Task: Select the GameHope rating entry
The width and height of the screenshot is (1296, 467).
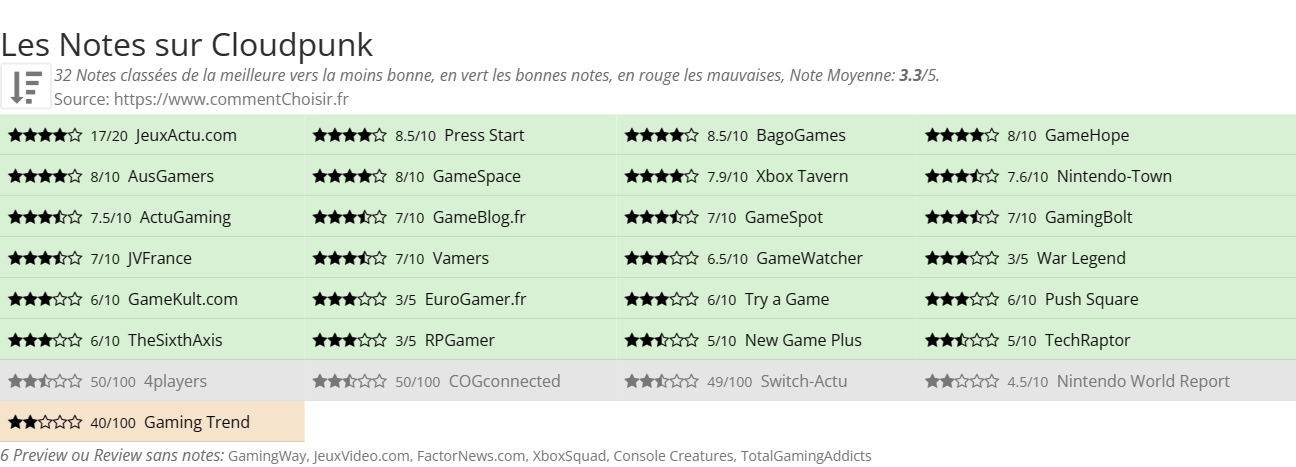Action: coord(1107,135)
